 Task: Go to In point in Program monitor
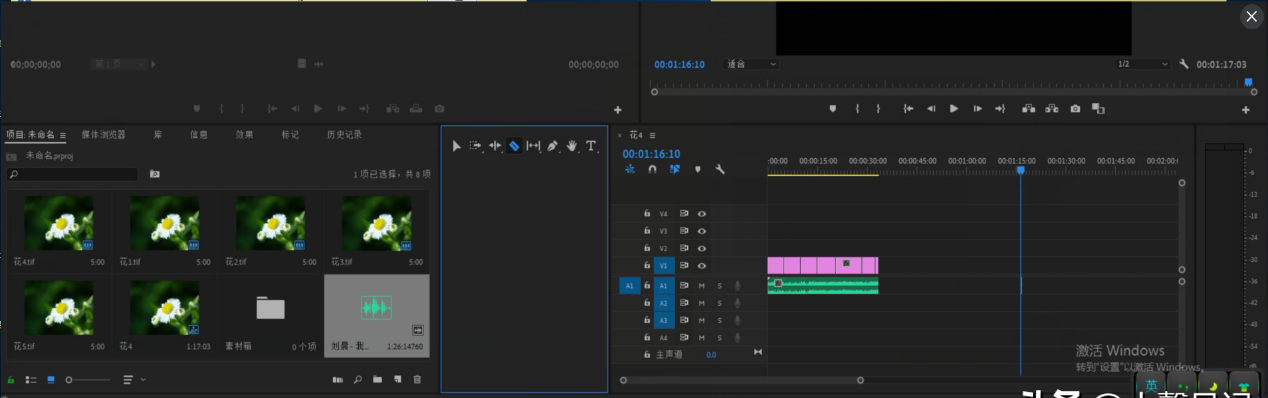coord(908,108)
